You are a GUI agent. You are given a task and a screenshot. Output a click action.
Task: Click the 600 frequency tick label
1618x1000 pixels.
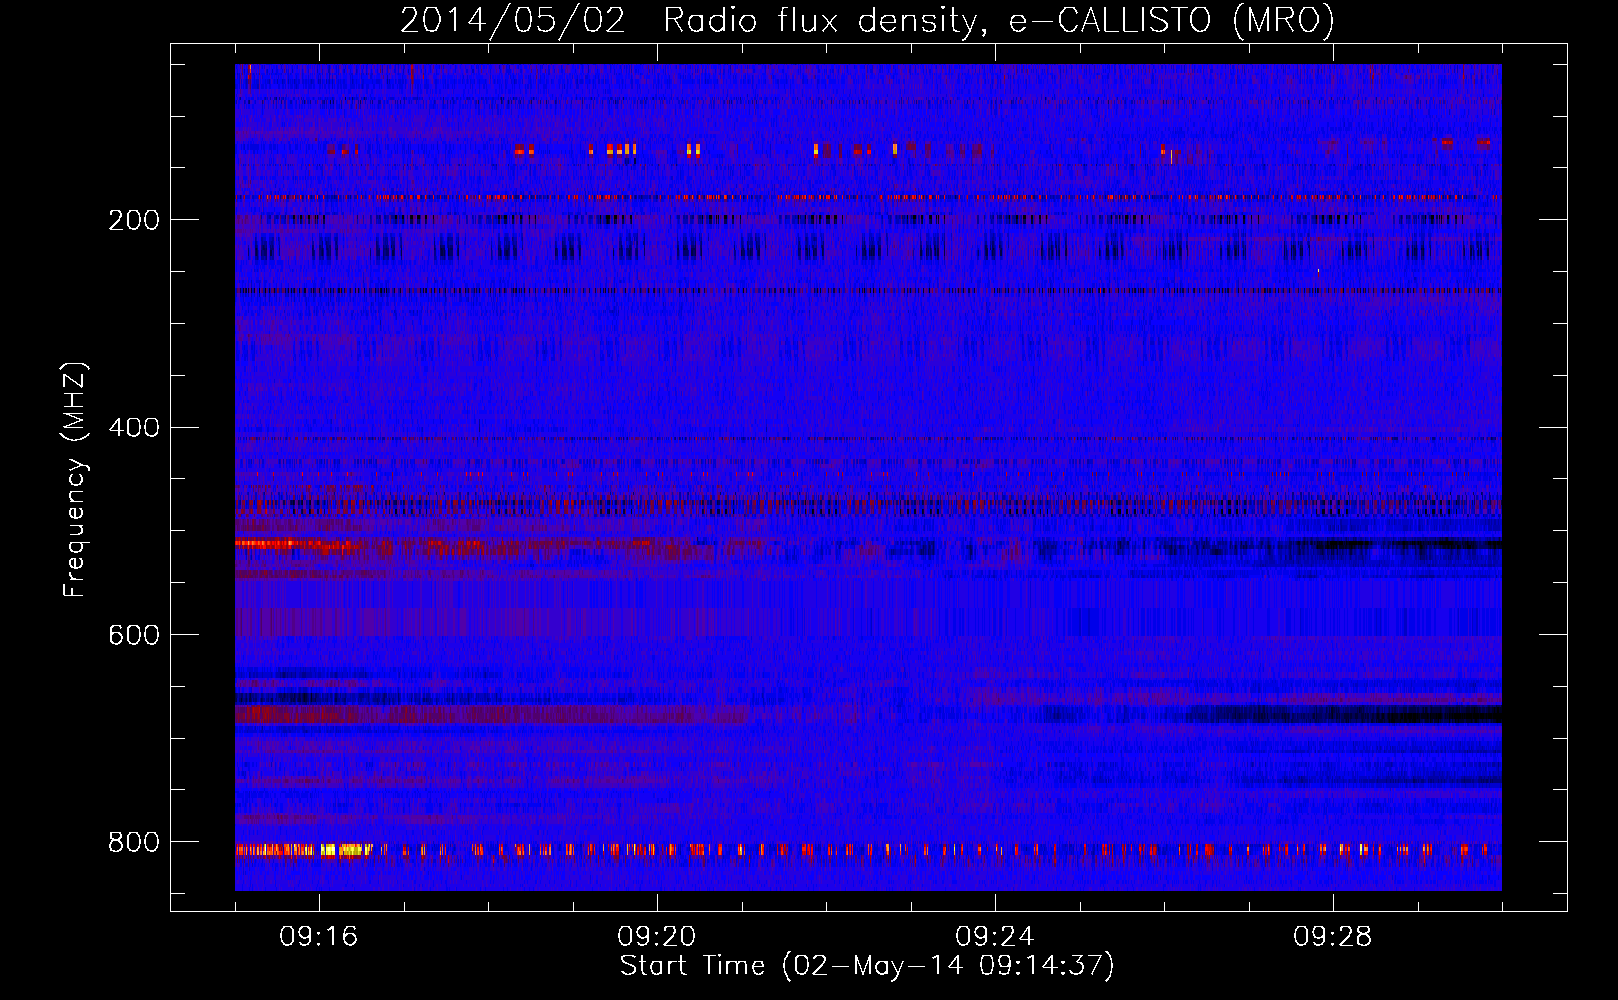click(x=134, y=635)
